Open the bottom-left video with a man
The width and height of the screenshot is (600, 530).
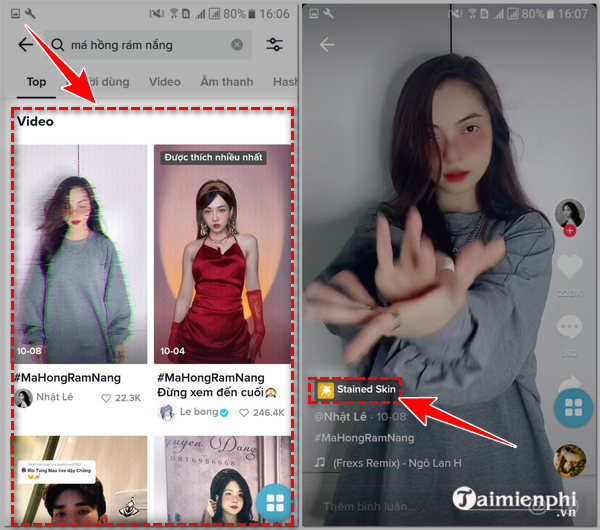pyautogui.click(x=79, y=479)
